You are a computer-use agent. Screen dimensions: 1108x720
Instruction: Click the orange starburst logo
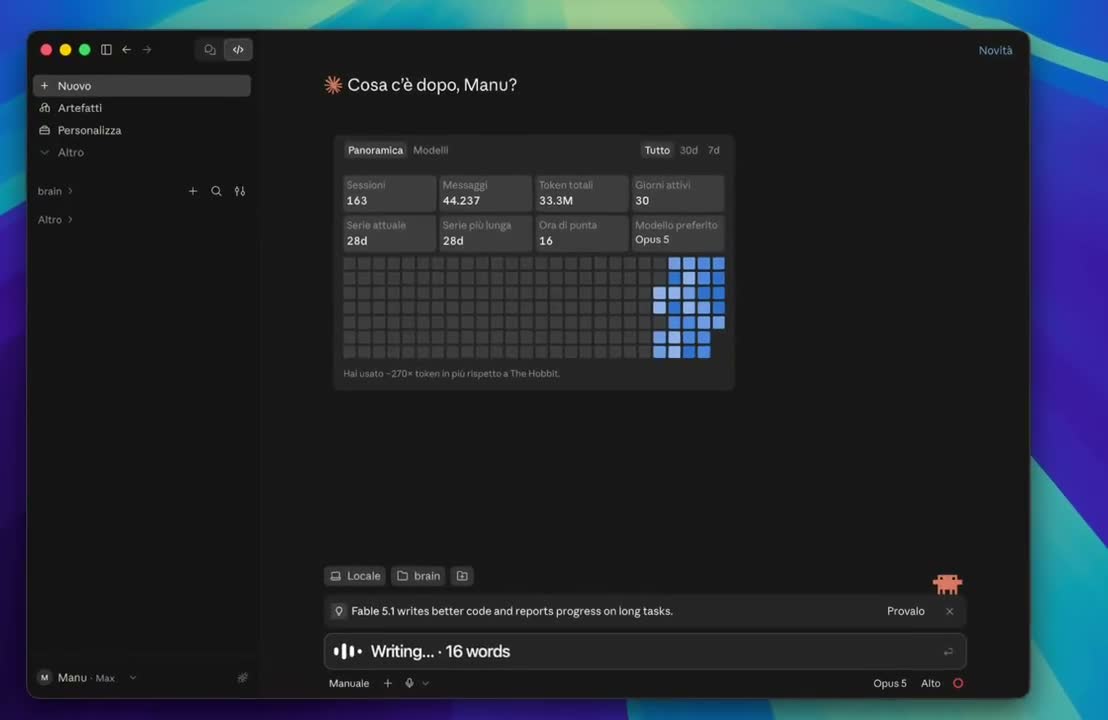[333, 85]
